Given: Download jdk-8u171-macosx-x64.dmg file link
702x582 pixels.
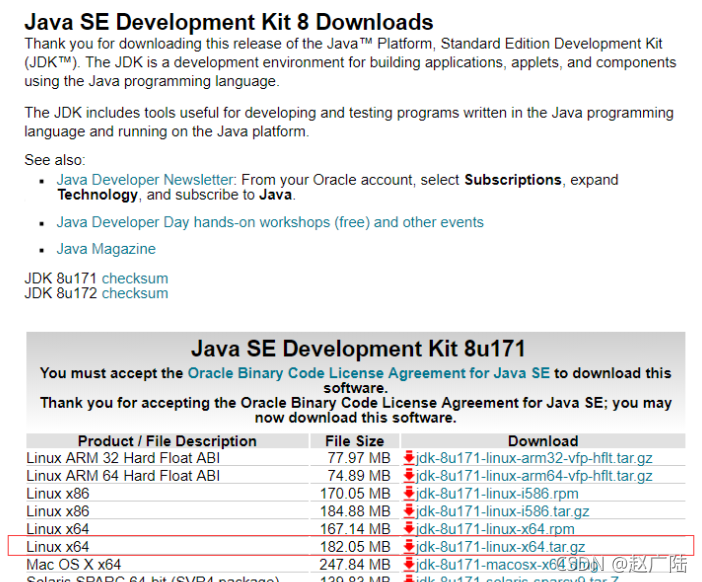Looking at the screenshot, I should coord(507,564).
